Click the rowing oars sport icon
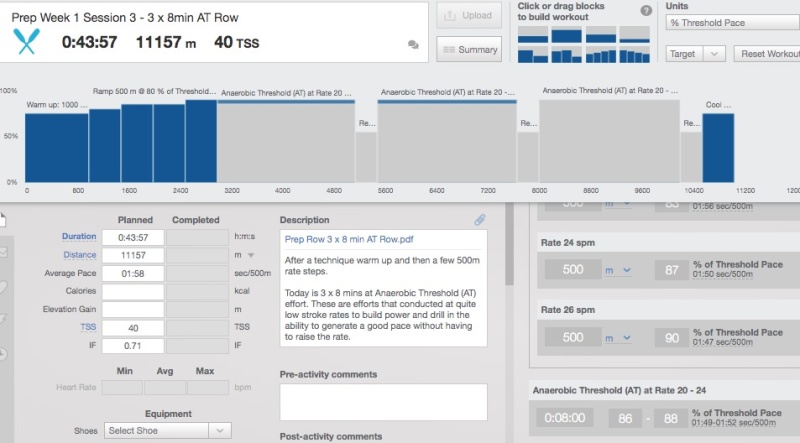Screen dimensions: 800x443 (27, 42)
